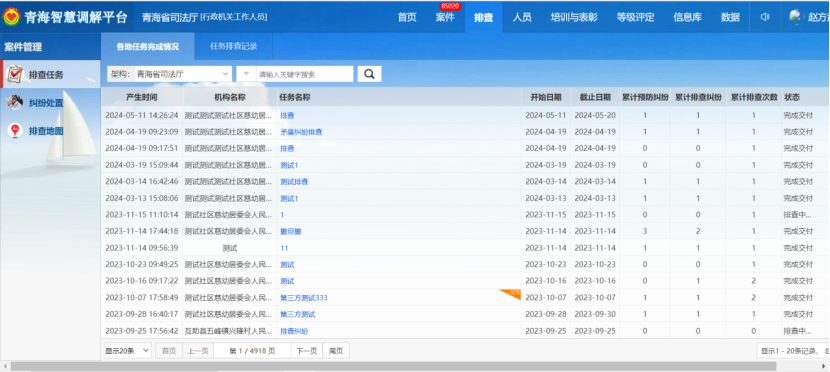
Task: Open the 案件 menu in top navigation
Action: click(445, 17)
